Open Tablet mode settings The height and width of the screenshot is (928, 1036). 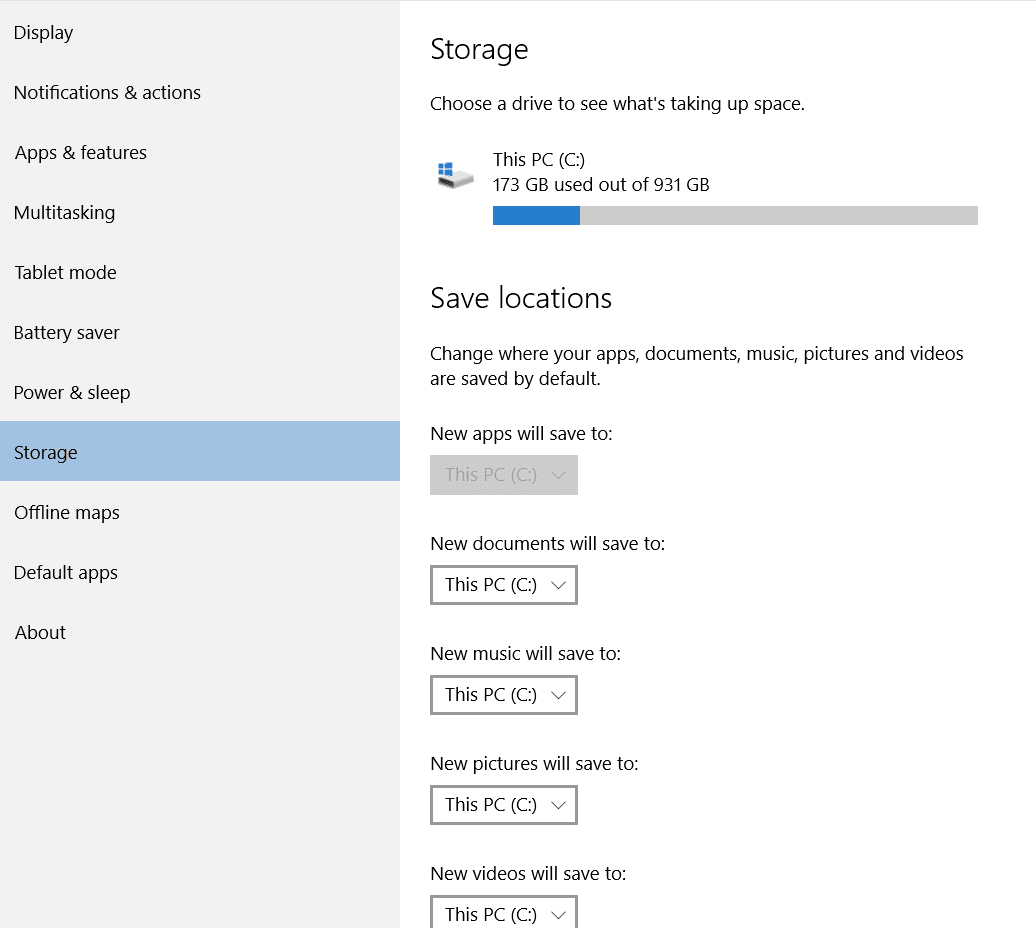[200, 273]
